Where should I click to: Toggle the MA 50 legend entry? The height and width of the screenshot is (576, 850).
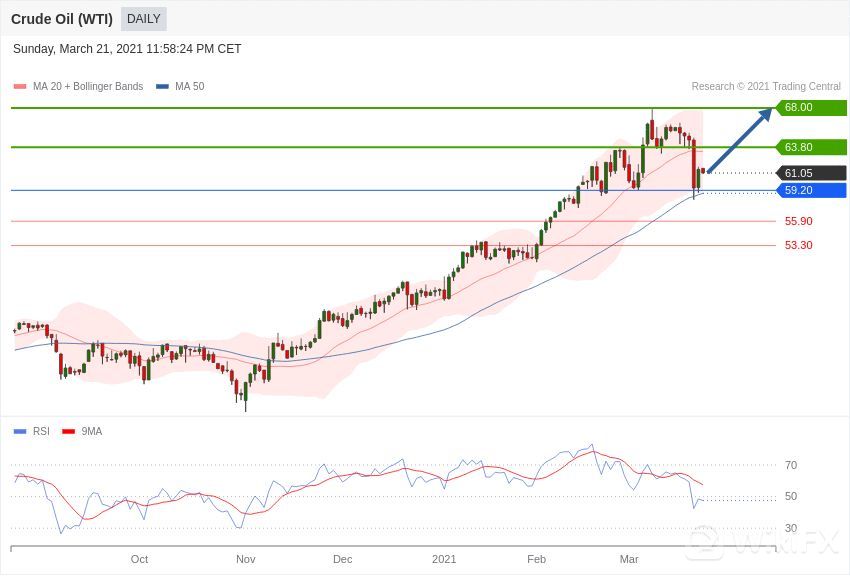[189, 87]
